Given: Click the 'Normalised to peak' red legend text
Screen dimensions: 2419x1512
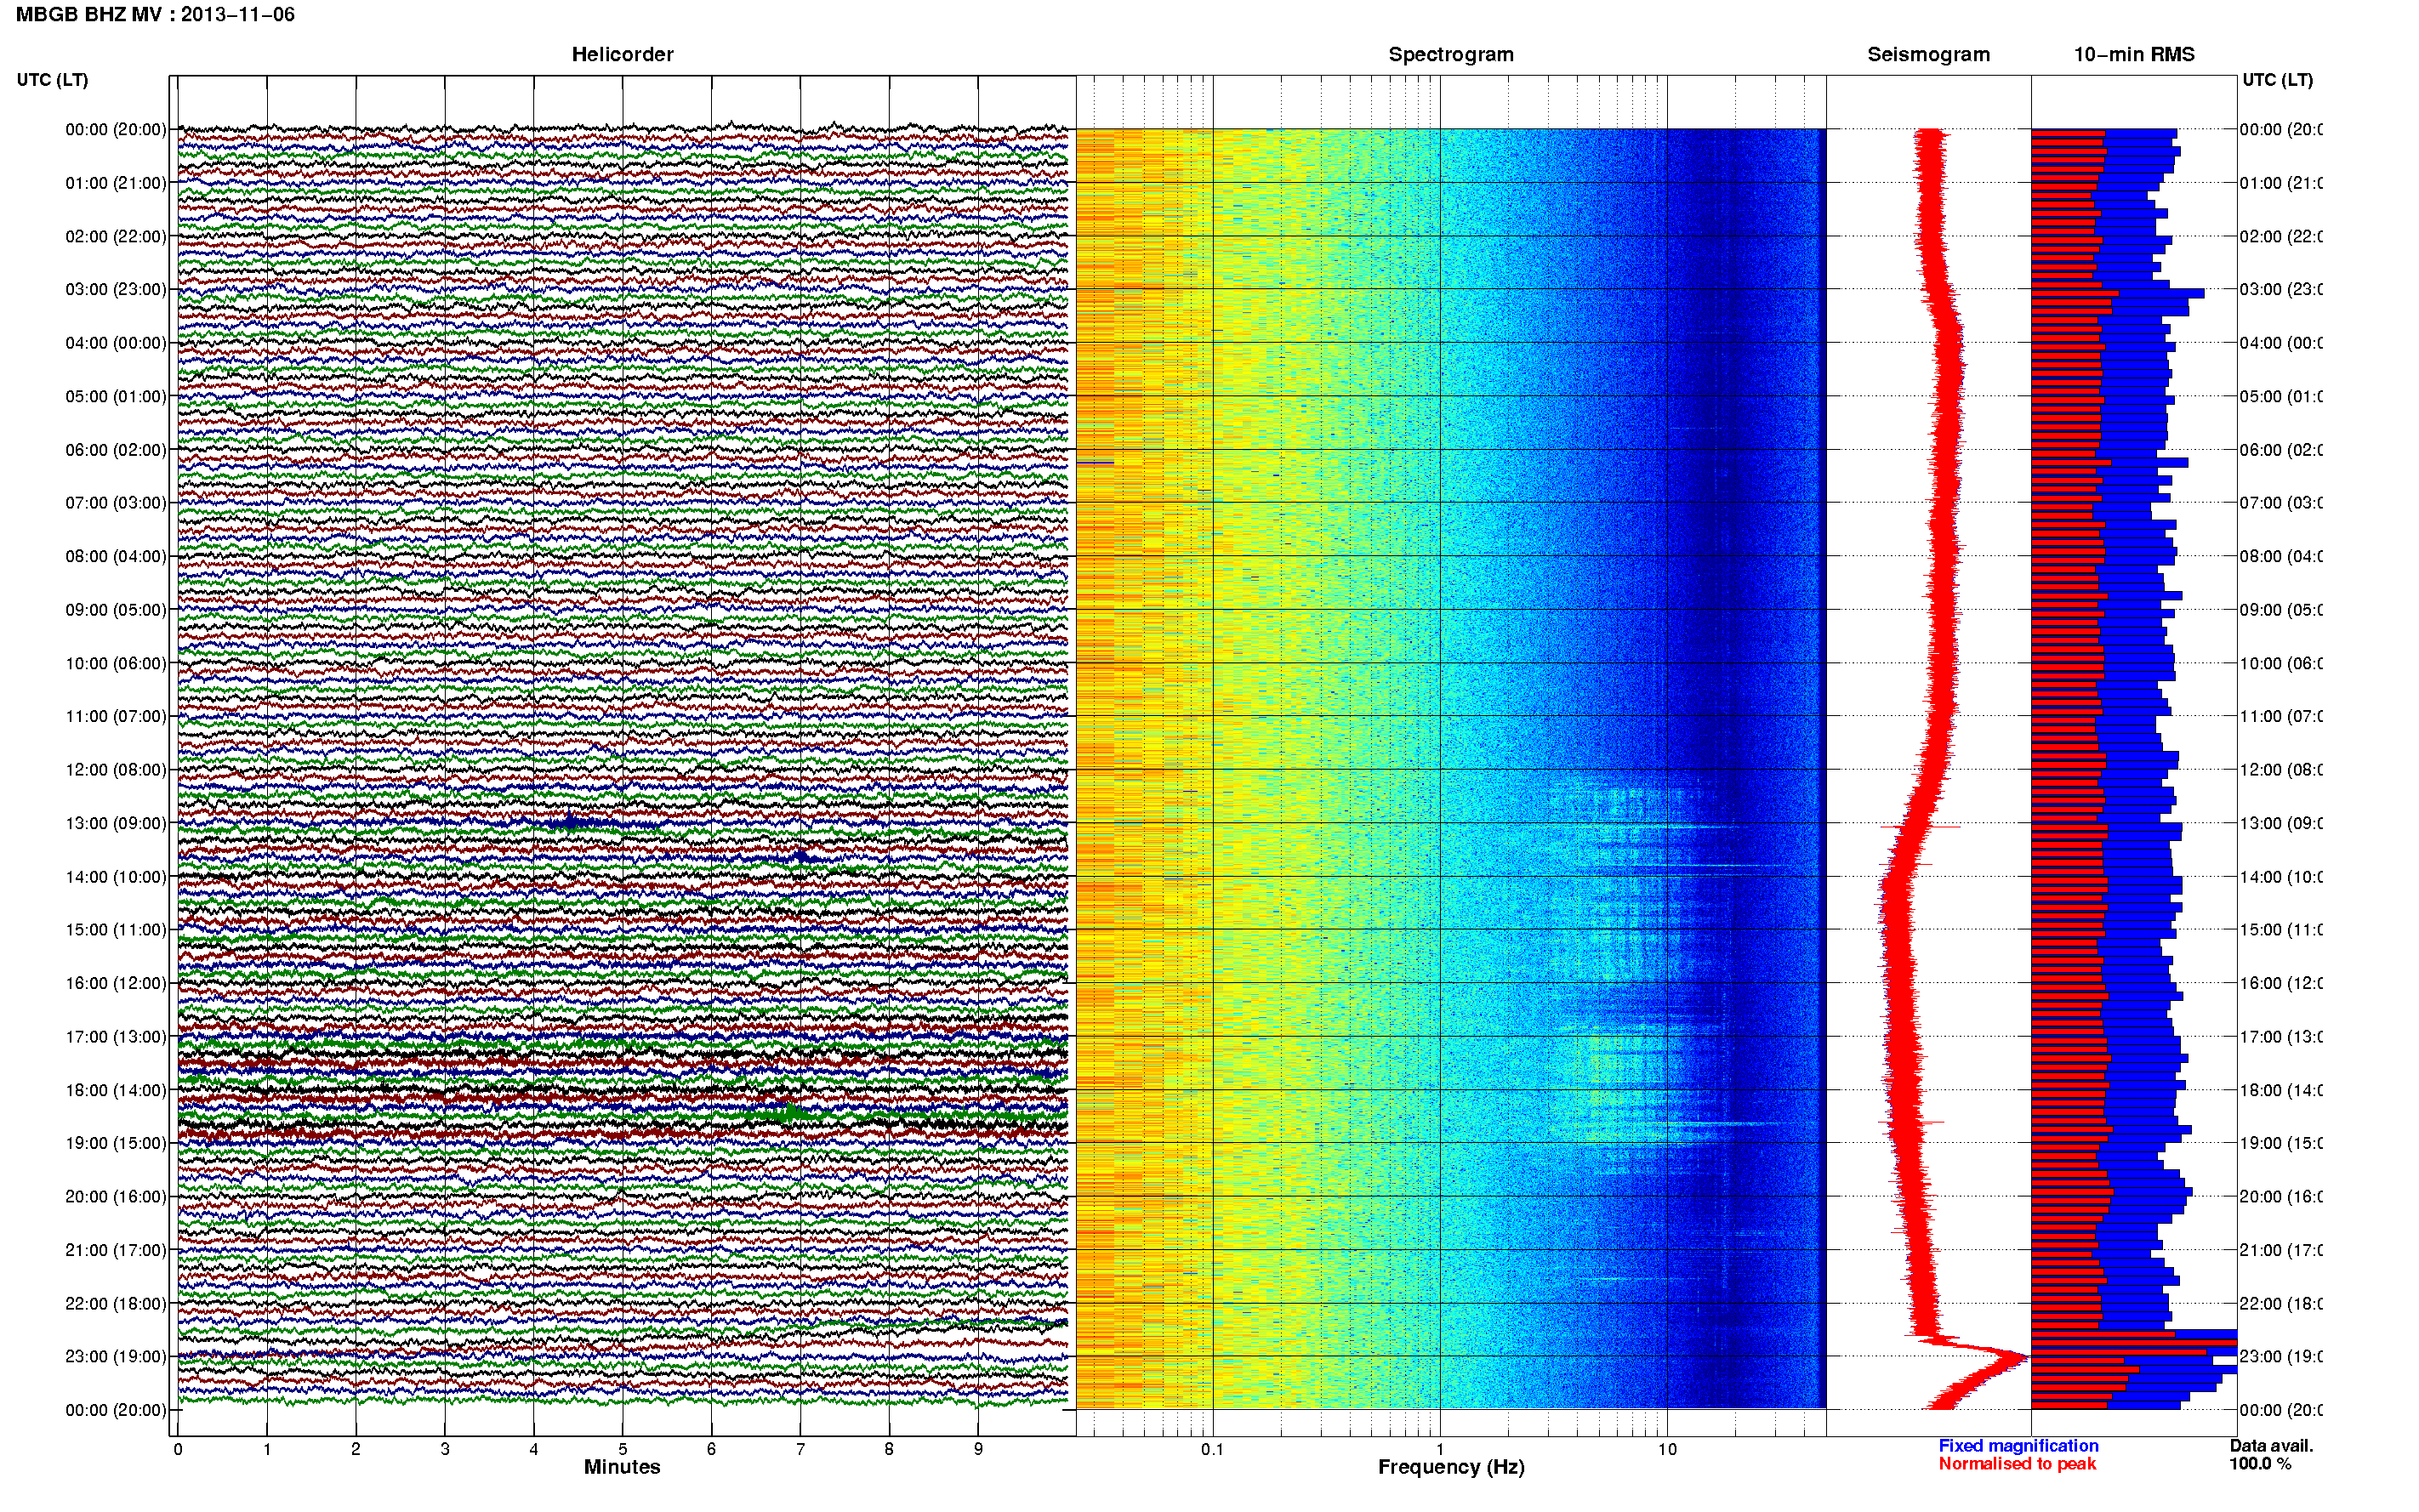Looking at the screenshot, I should pos(2017,1463).
